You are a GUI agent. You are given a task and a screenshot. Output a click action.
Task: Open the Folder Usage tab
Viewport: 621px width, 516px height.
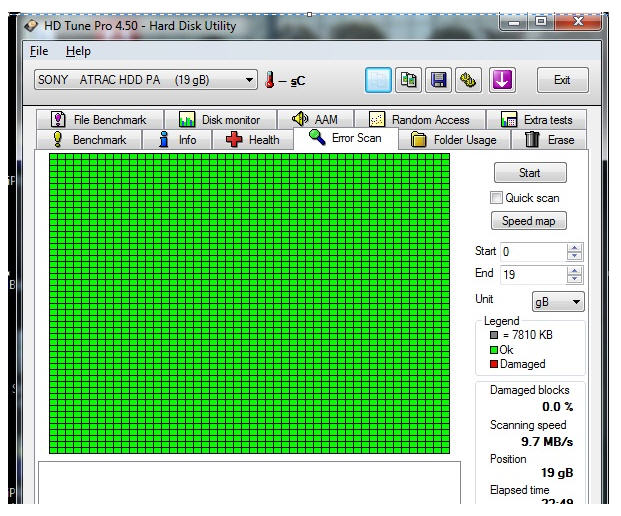pyautogui.click(x=453, y=140)
